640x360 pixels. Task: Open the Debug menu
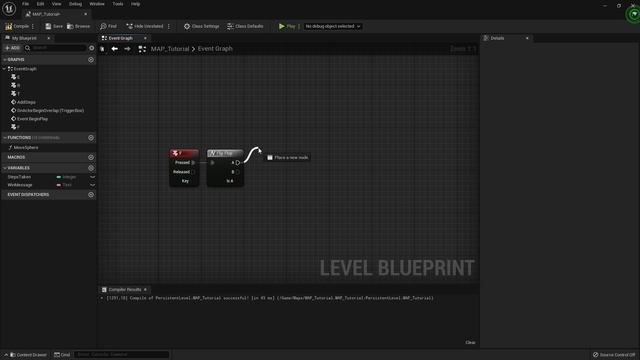[75, 4]
